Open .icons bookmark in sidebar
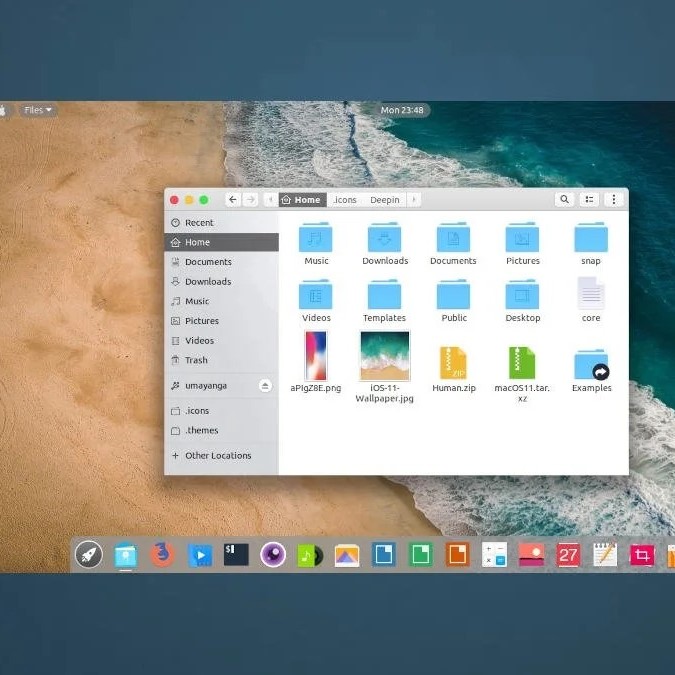This screenshot has width=675, height=675. [x=221, y=411]
